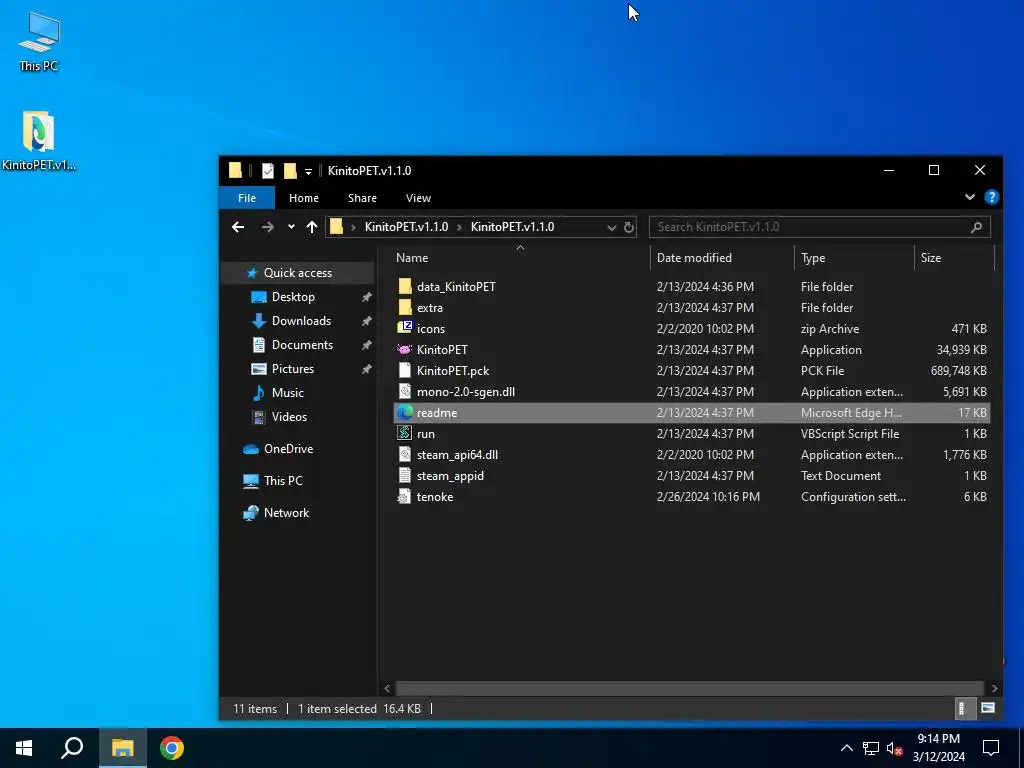This screenshot has height=768, width=1024.
Task: Launch Google Chrome from taskbar
Action: (x=172, y=748)
